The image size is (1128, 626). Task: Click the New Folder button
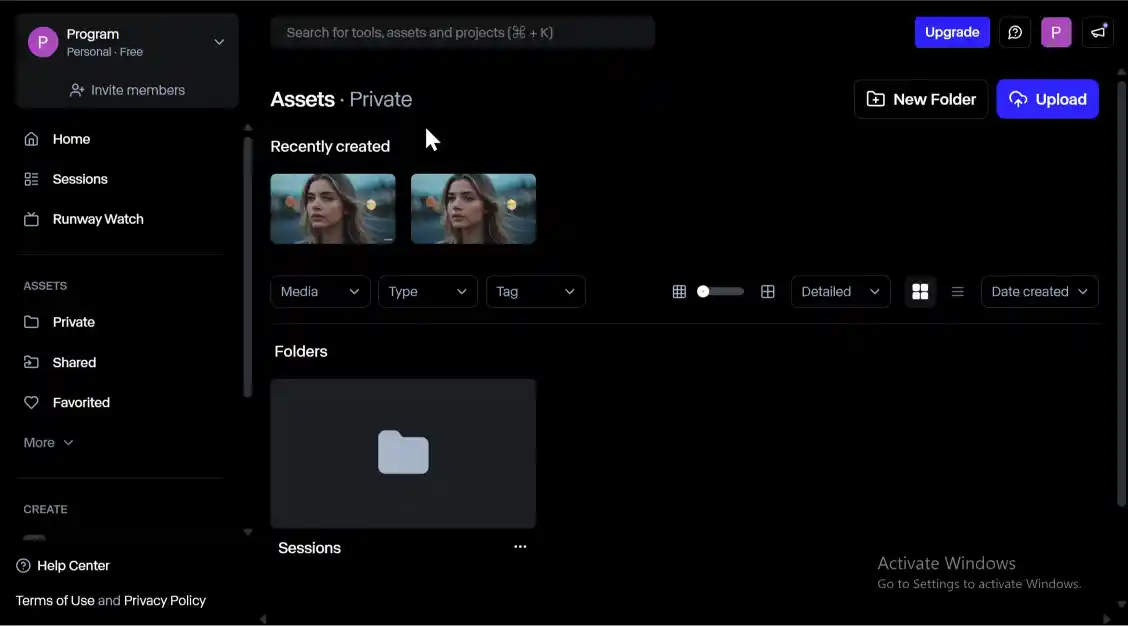(x=921, y=99)
